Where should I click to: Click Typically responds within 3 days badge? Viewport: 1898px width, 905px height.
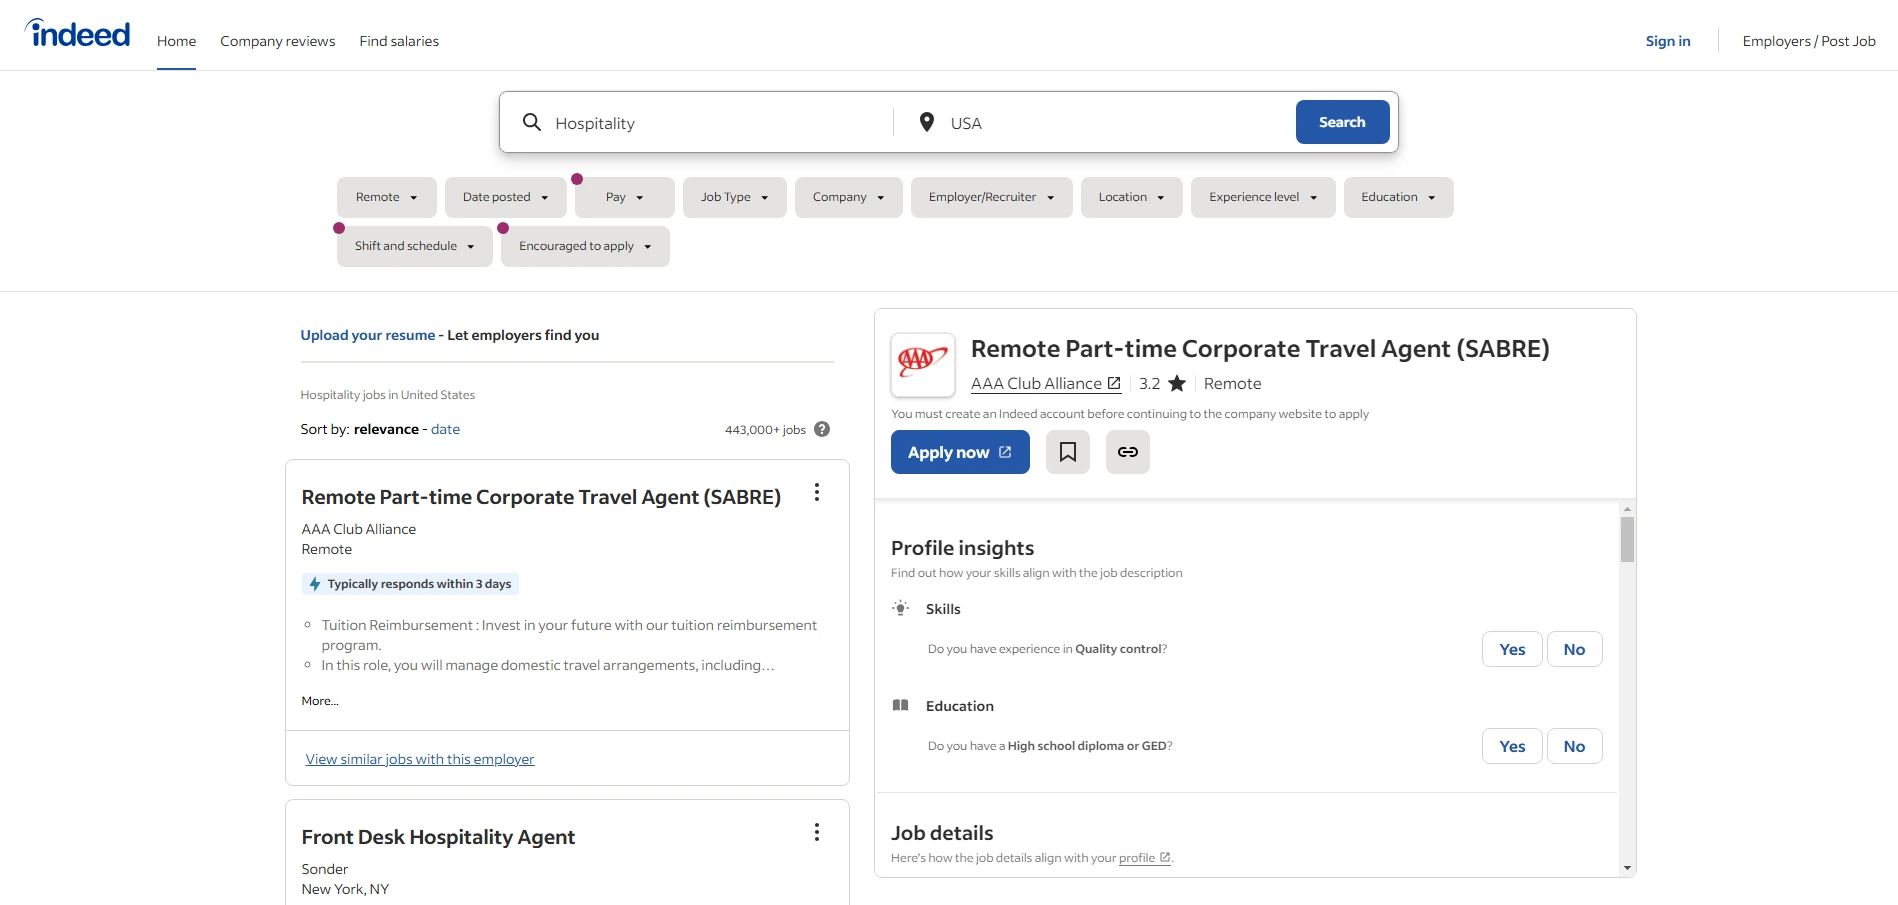410,584
